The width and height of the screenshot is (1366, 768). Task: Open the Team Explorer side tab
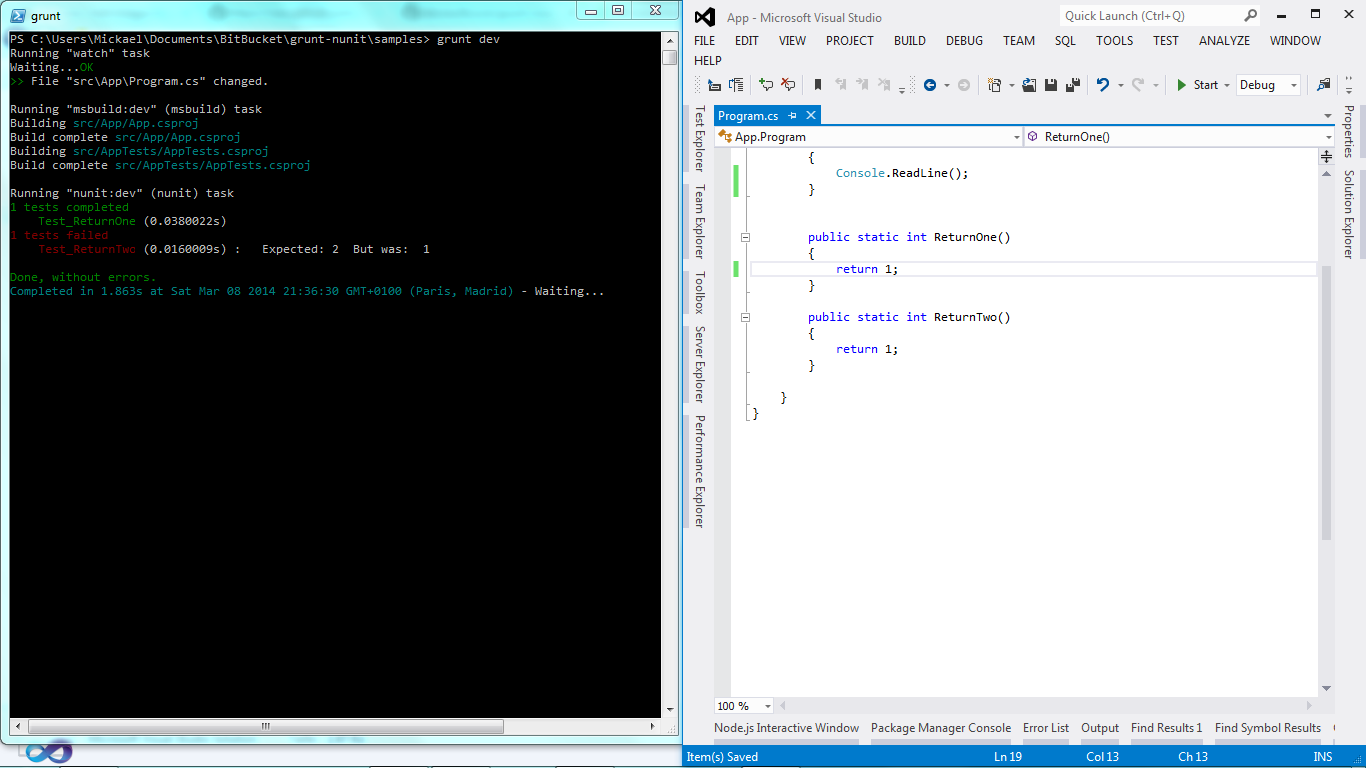[700, 221]
